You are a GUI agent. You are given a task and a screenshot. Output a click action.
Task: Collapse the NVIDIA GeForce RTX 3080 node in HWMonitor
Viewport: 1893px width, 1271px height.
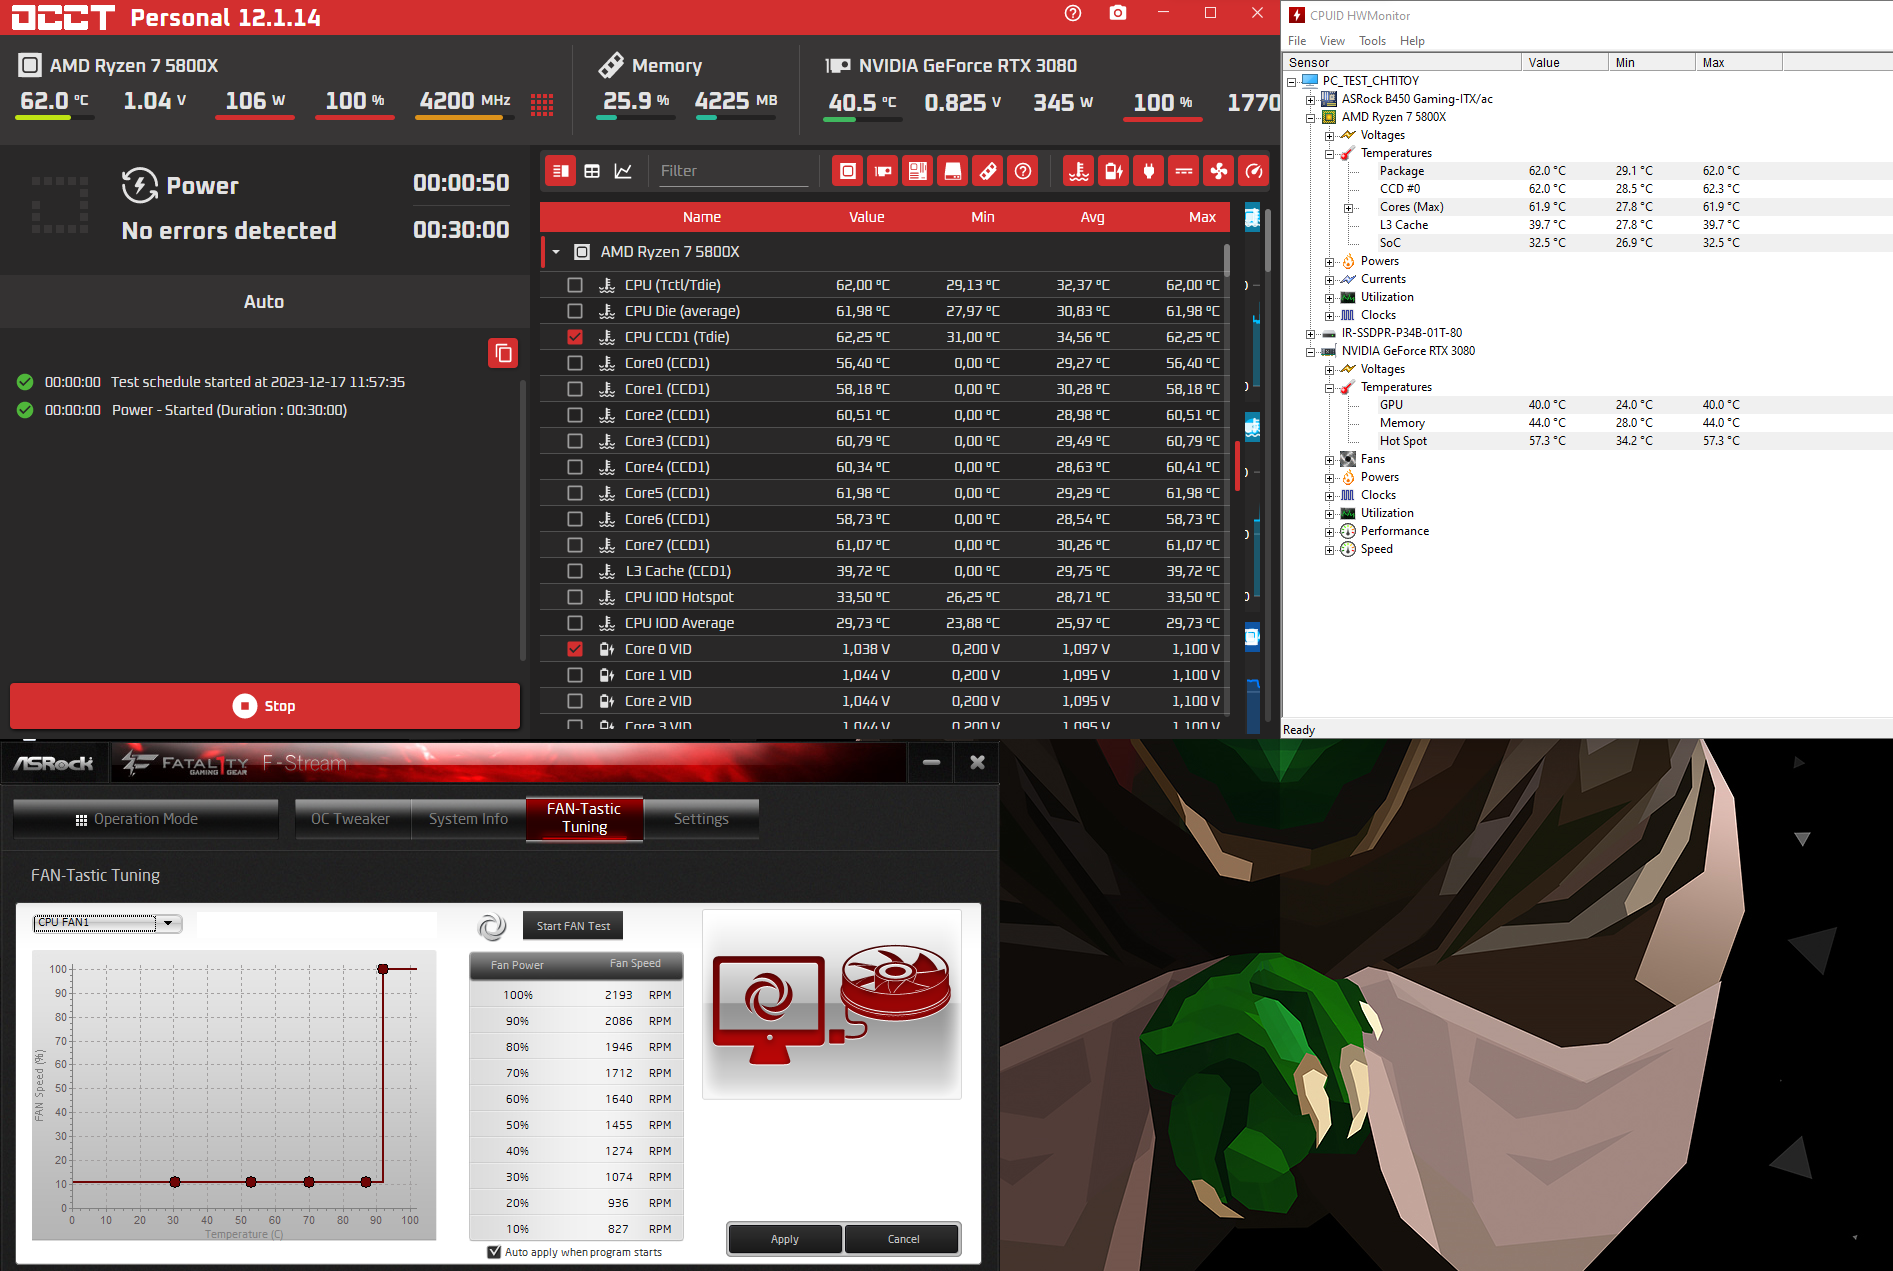[1310, 352]
